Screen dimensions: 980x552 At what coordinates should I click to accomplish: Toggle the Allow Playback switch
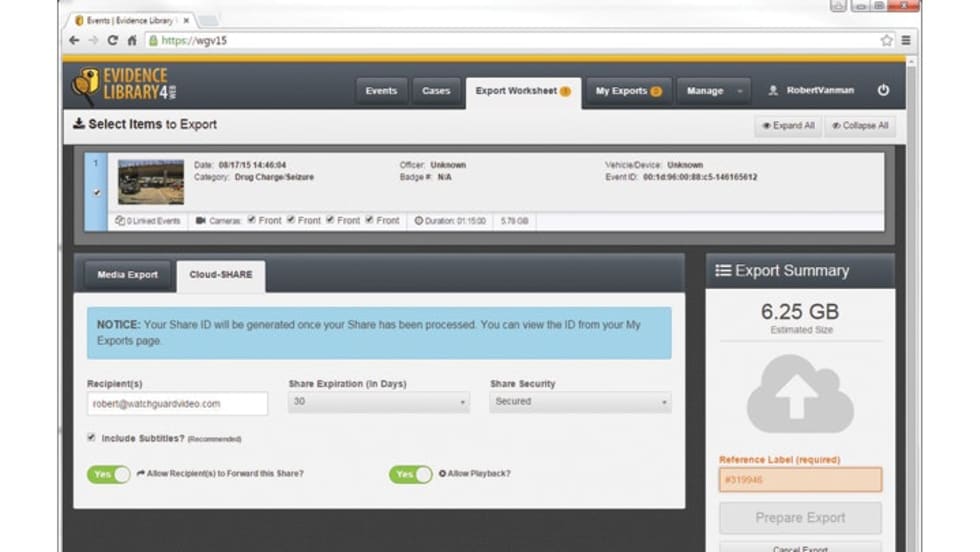(410, 474)
